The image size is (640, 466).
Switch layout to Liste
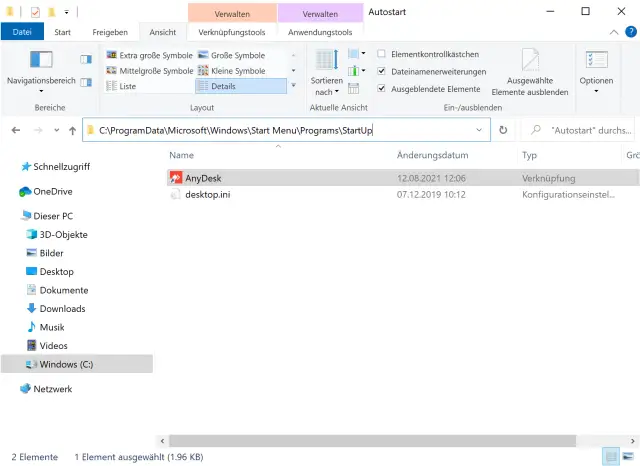point(121,86)
